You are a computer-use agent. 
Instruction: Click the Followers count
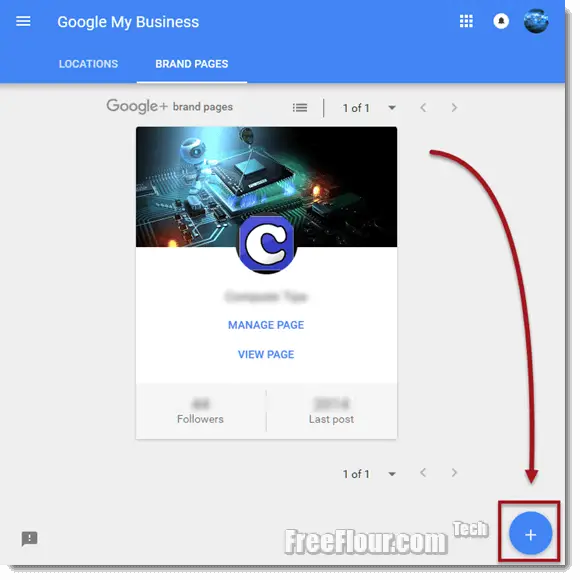coord(200,411)
